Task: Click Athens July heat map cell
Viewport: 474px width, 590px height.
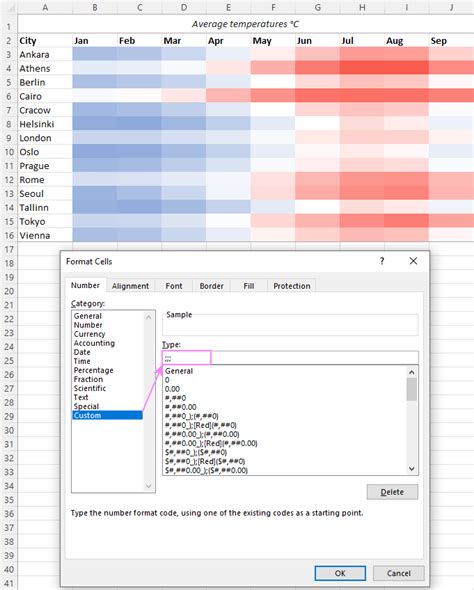Action: coord(362,68)
